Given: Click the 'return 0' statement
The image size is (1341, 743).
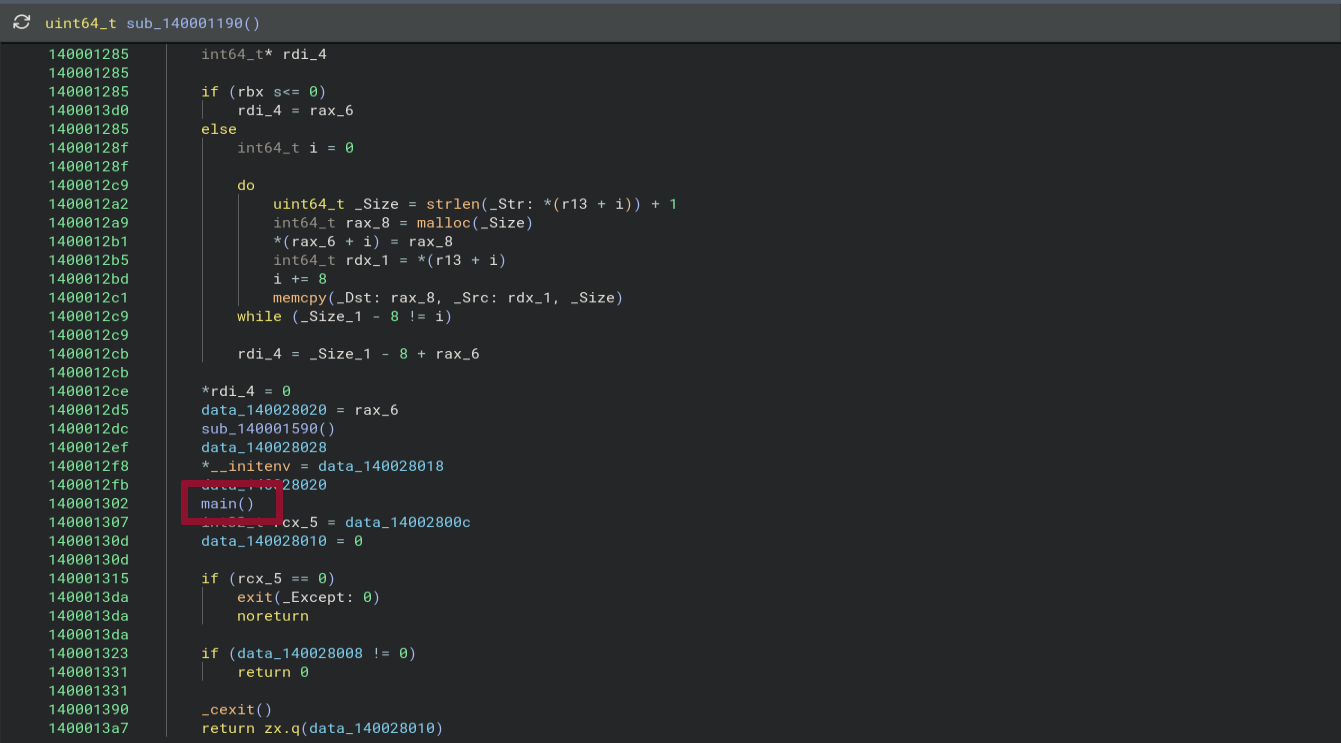Looking at the screenshot, I should (273, 673).
